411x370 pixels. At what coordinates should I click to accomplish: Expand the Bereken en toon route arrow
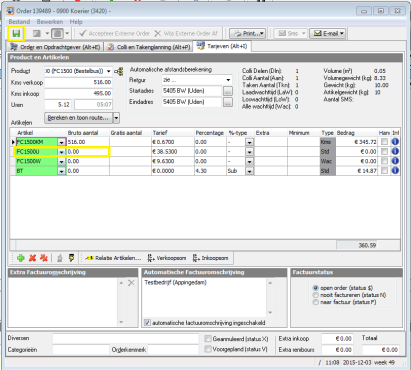(x=116, y=118)
